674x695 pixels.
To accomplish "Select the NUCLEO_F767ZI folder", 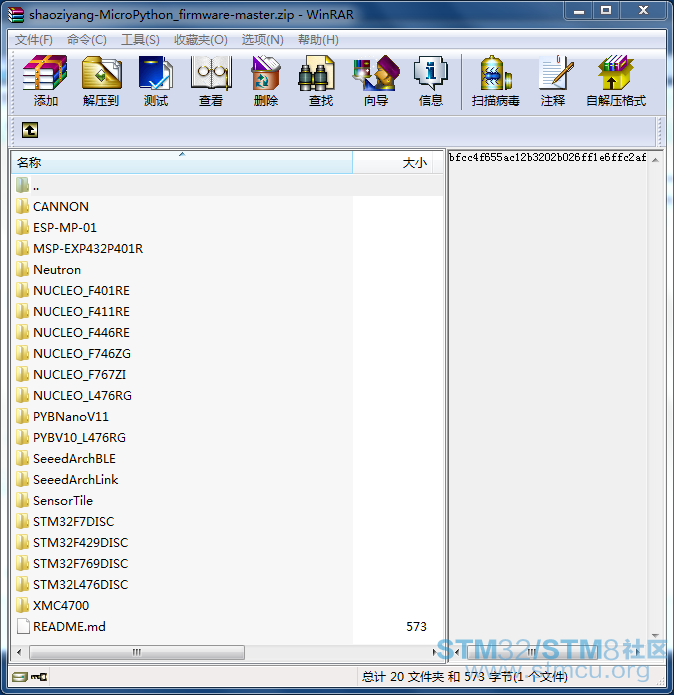I will (x=71, y=375).
